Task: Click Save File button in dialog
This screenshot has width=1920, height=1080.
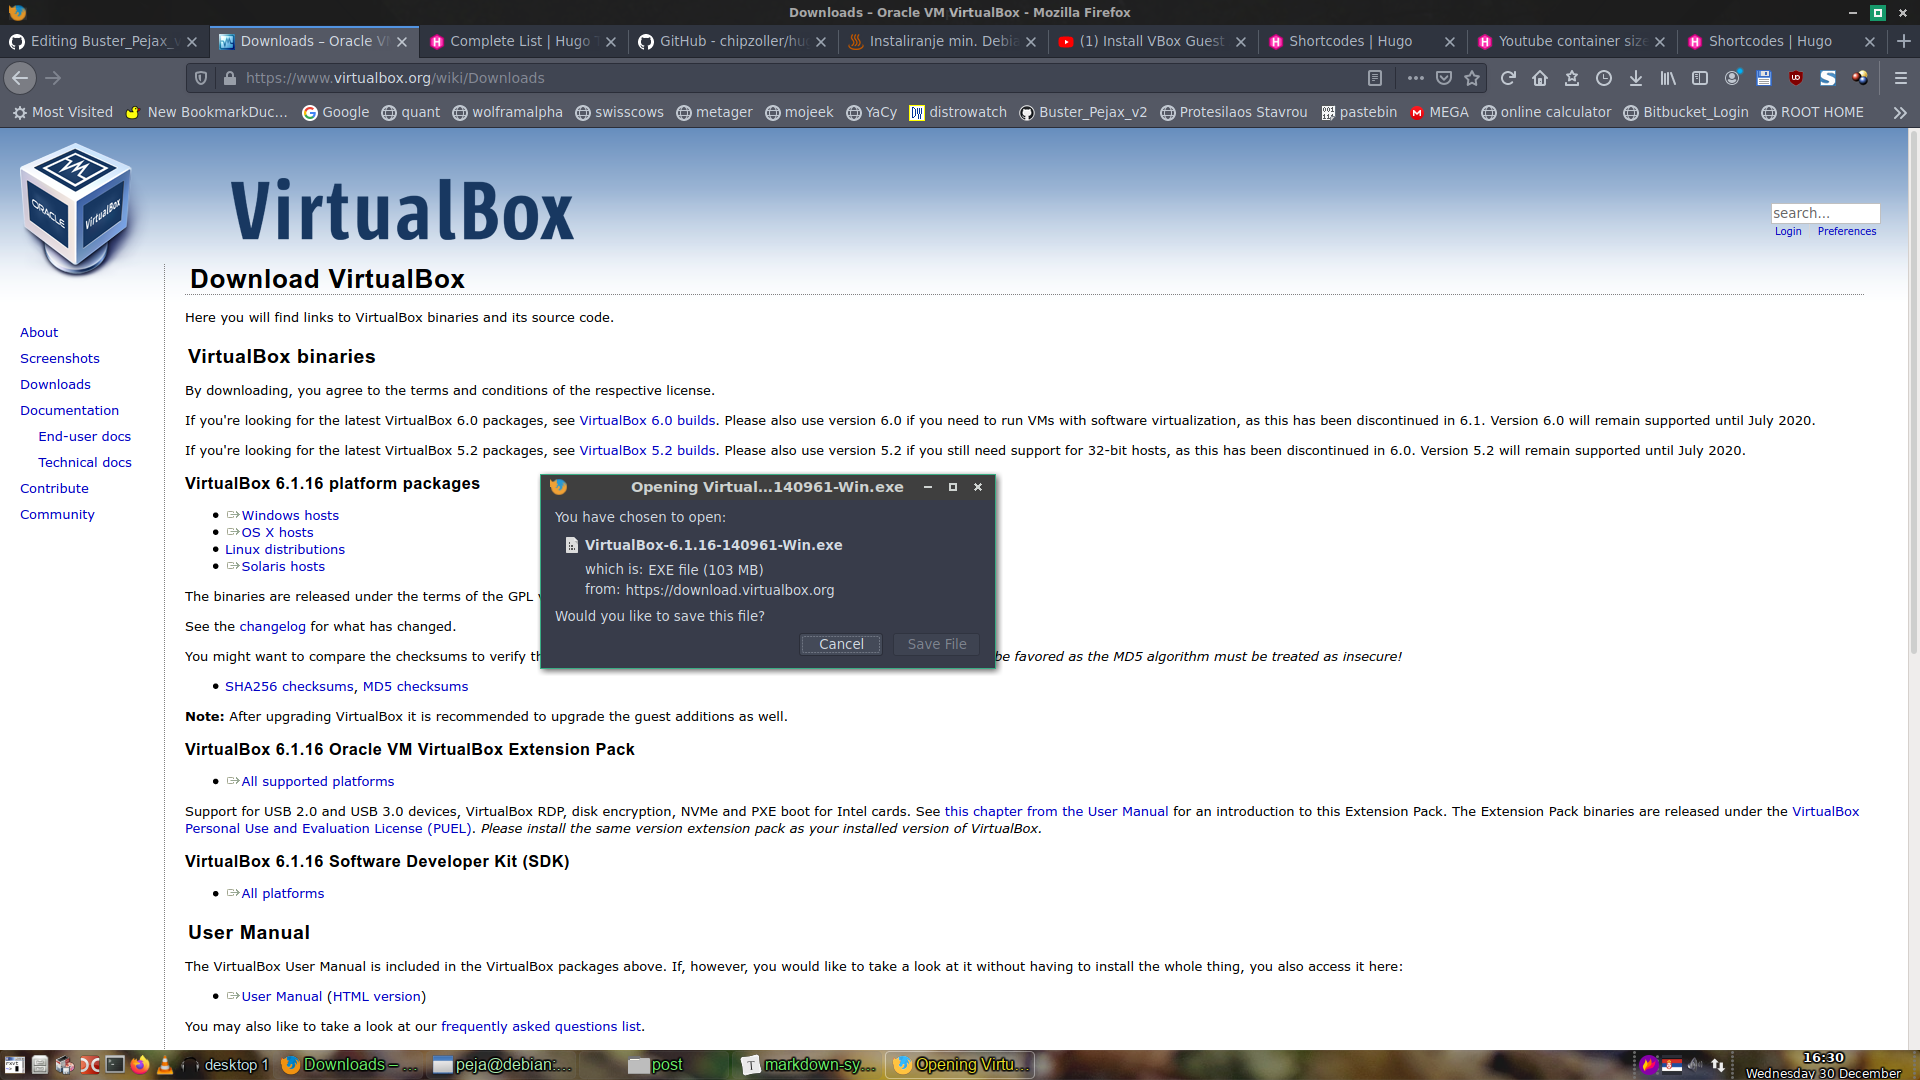Action: 936,644
